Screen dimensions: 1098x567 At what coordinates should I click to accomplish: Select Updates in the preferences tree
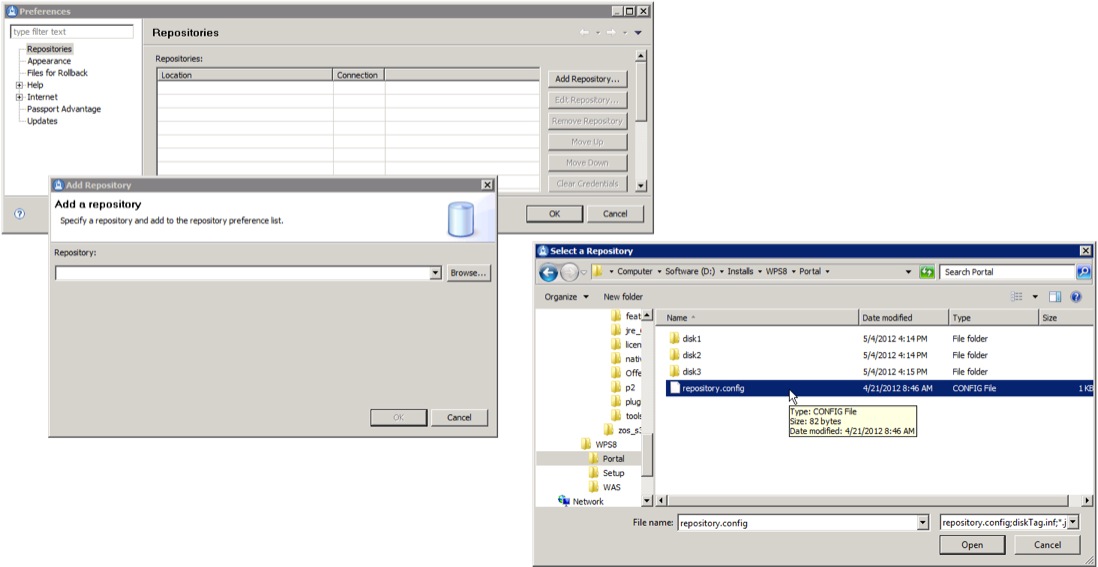(42, 121)
